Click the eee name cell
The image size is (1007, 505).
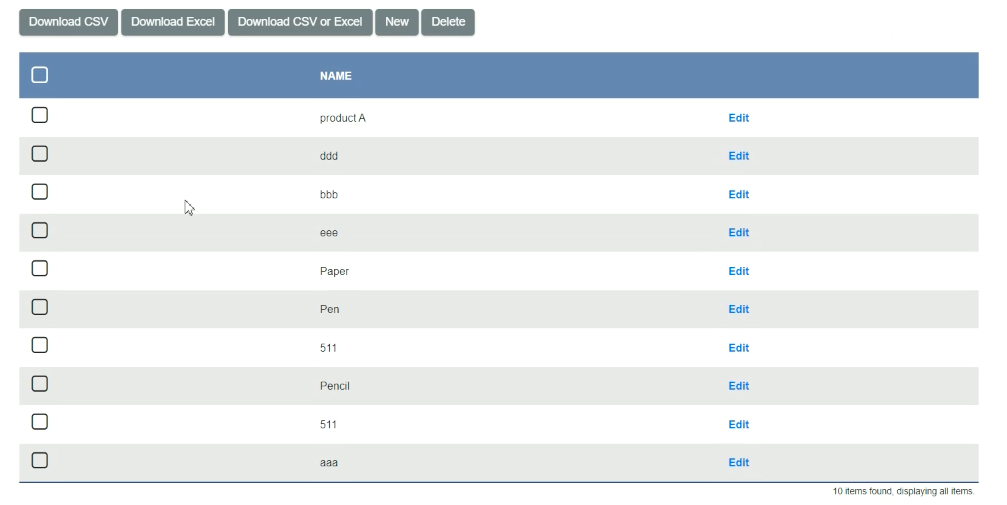[x=329, y=233]
